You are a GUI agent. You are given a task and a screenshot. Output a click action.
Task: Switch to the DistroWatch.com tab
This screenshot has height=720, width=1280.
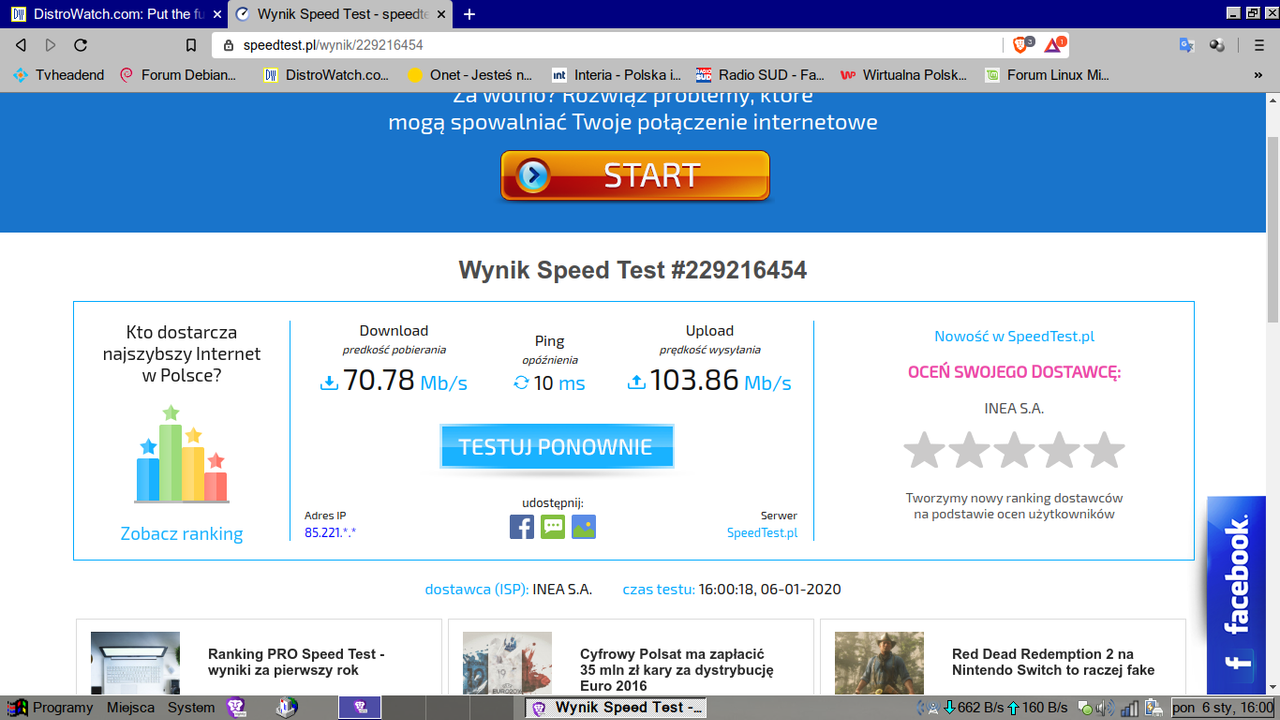point(114,14)
